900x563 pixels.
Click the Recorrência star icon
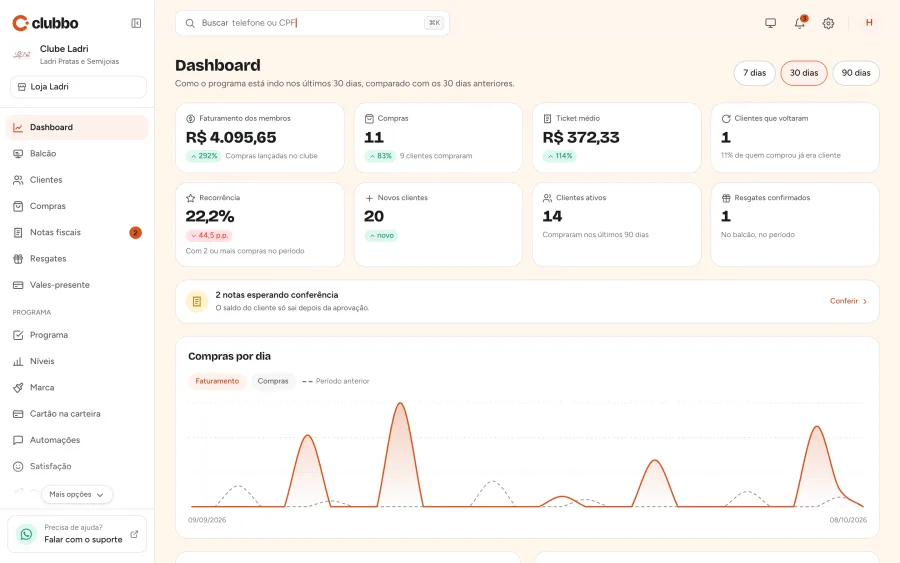[x=191, y=198]
